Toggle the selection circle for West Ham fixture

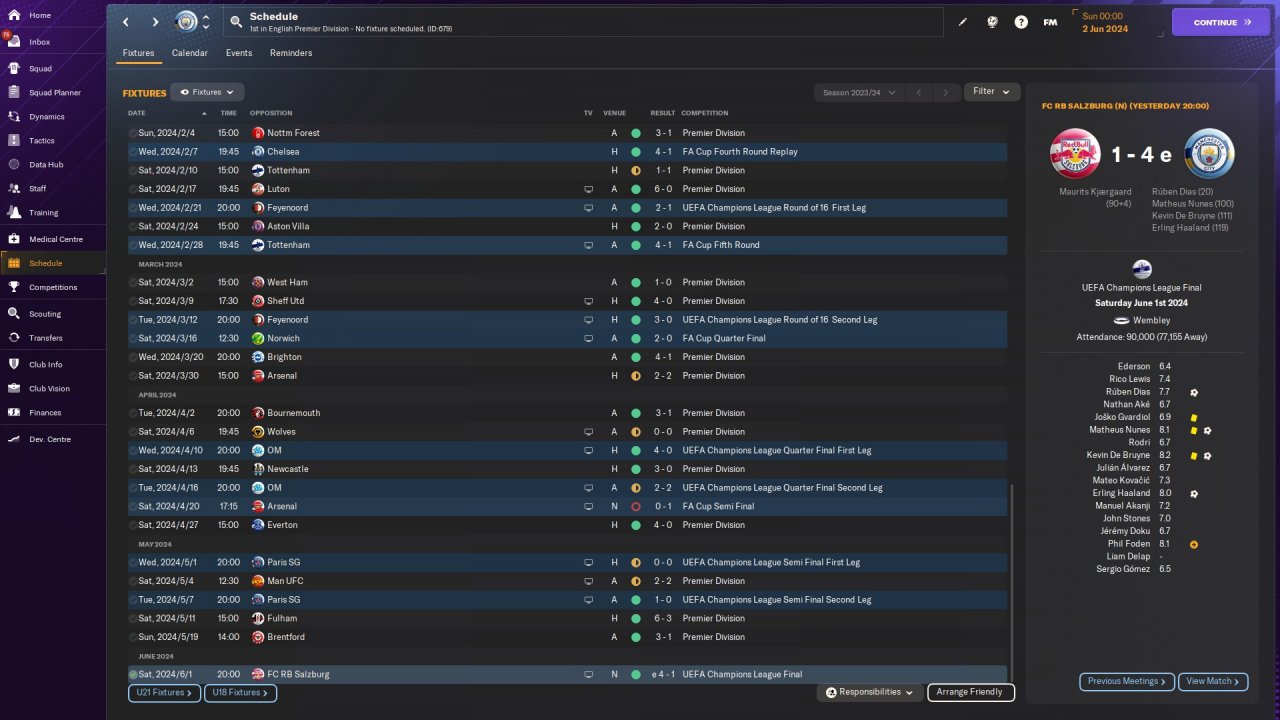[133, 283]
